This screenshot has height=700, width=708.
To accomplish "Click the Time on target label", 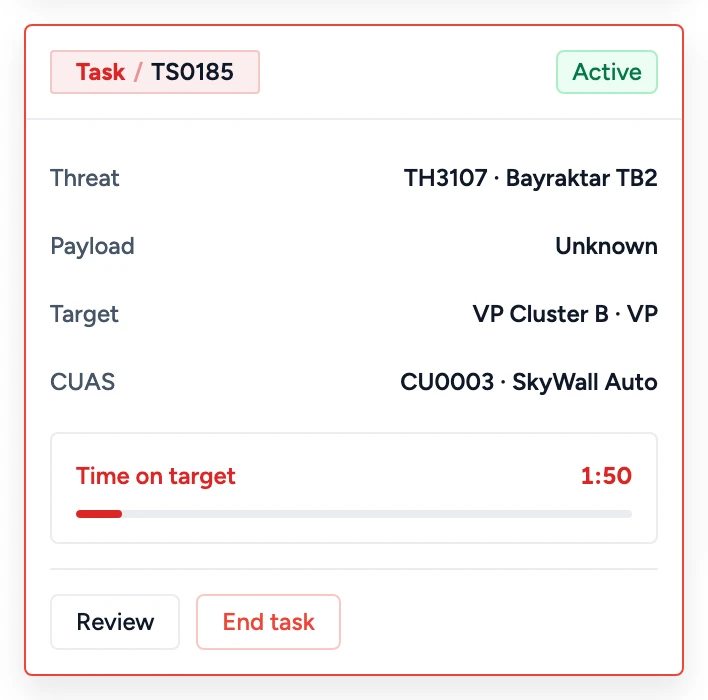I will (156, 476).
